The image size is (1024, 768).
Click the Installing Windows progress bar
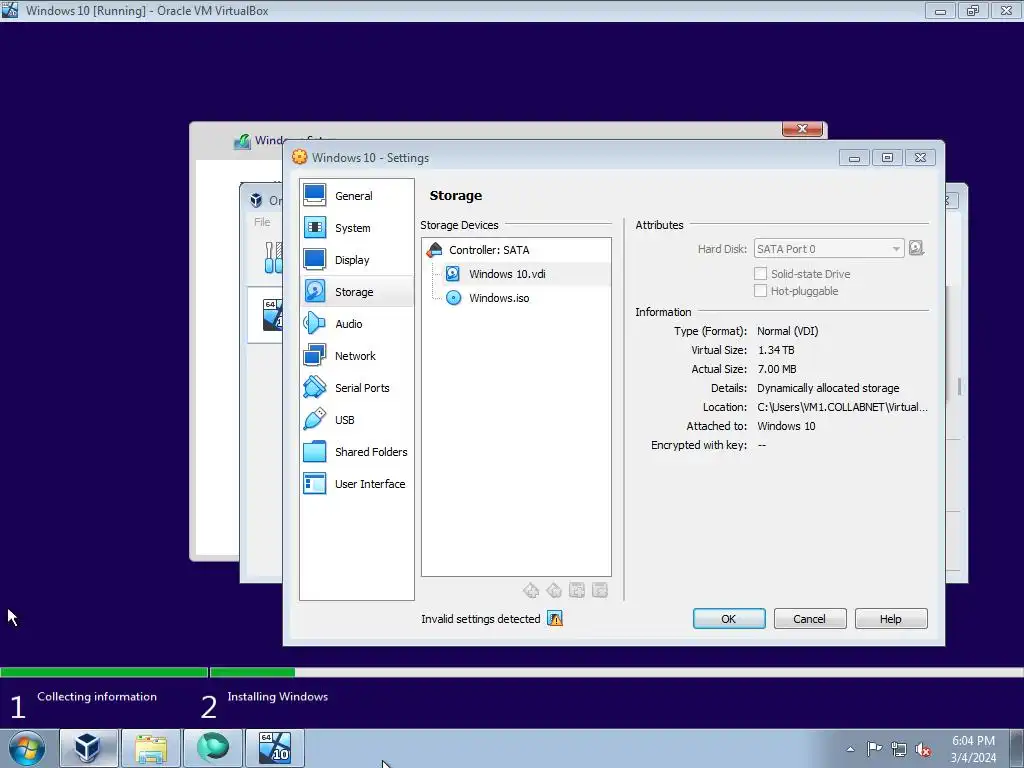[x=616, y=672]
